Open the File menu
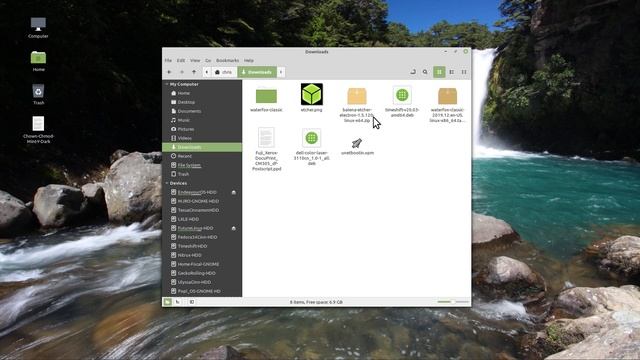The image size is (640, 360). 168,60
